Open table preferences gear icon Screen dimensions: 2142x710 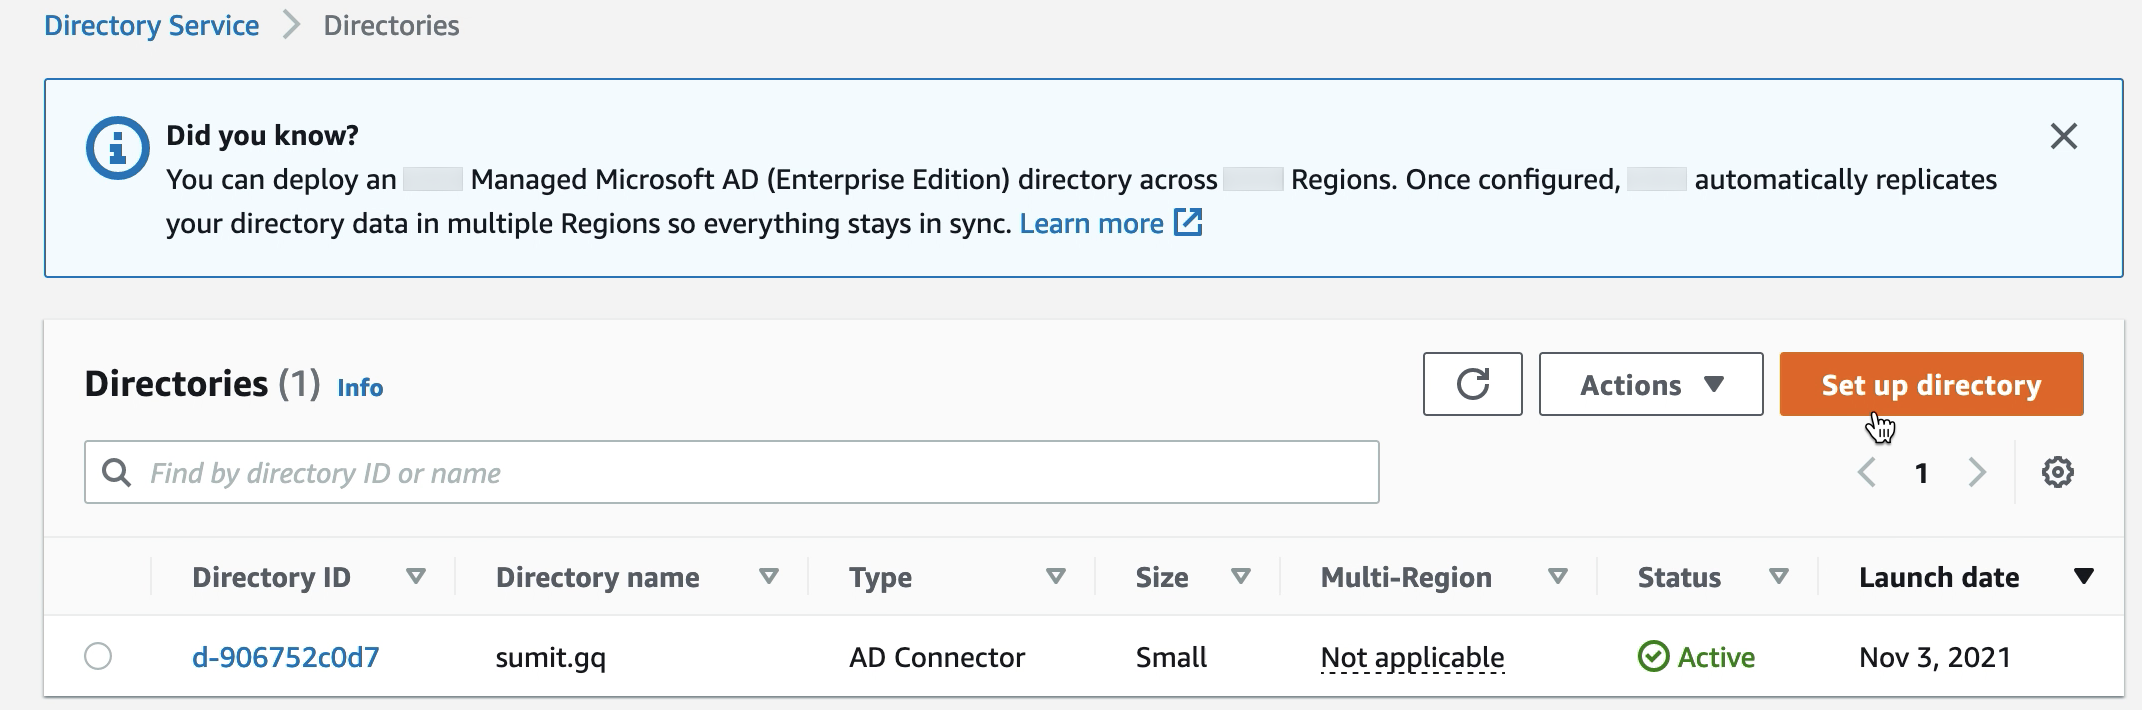[x=2057, y=472]
